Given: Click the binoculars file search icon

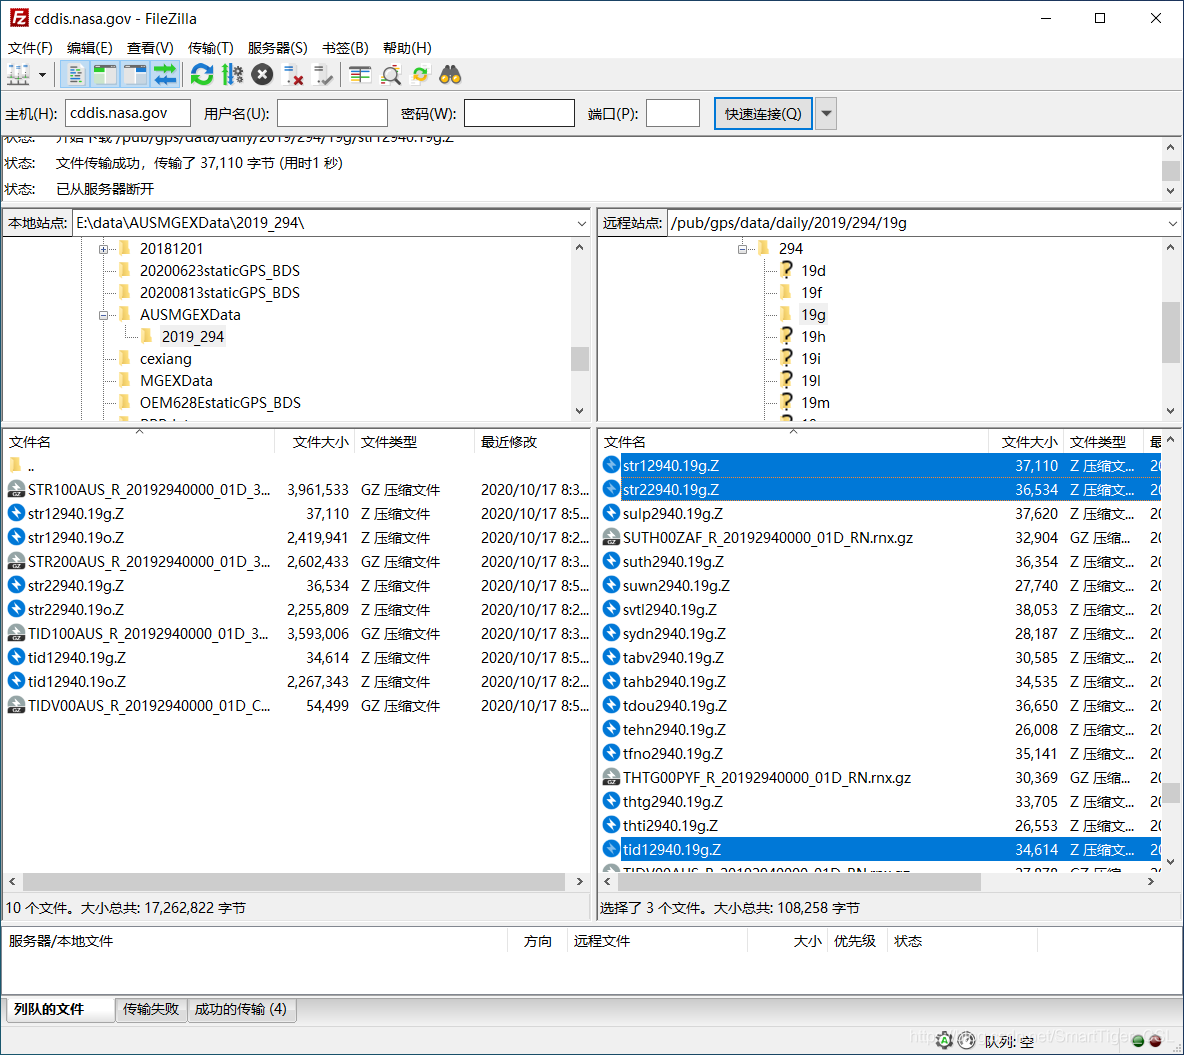Looking at the screenshot, I should [450, 75].
